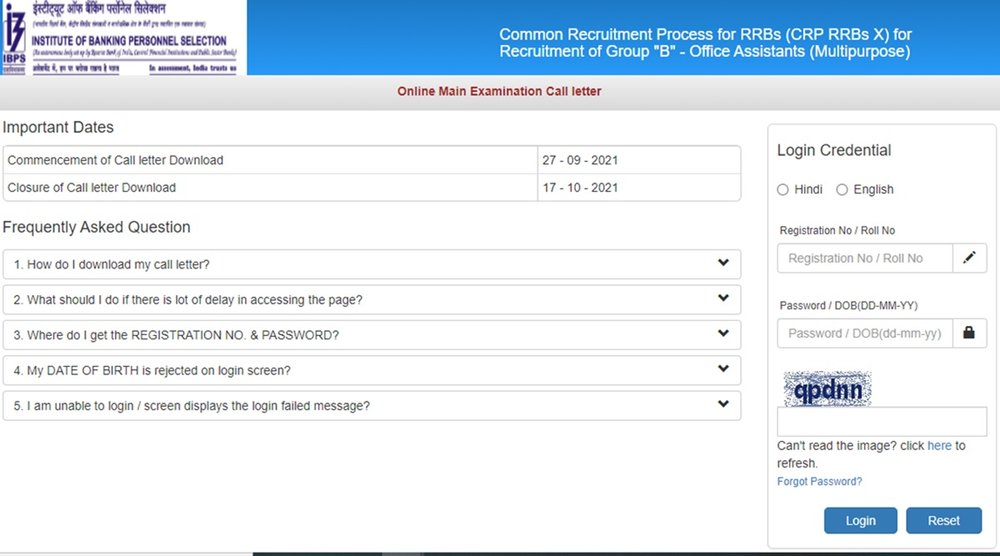Viewport: 1000px width, 556px height.
Task: Click the pencil icon beside Registration No field
Action: tap(969, 258)
